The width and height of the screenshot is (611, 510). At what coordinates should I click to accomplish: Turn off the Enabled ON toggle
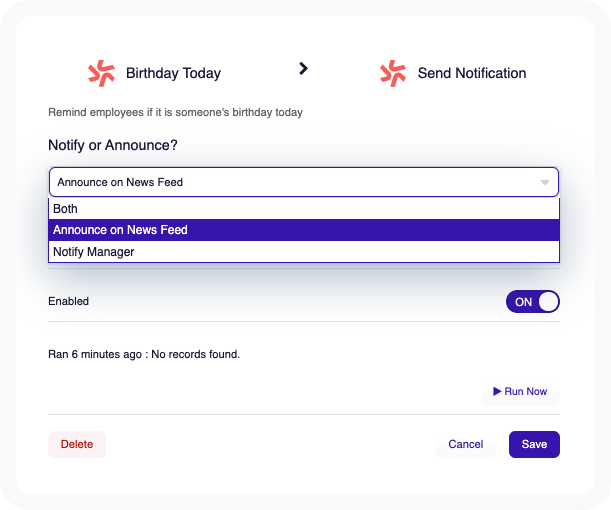533,302
